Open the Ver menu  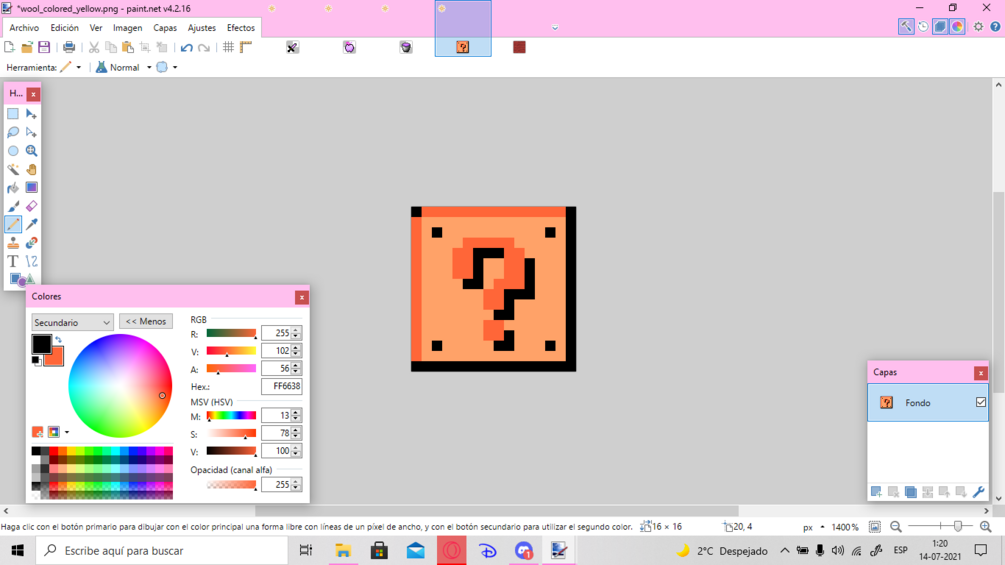(96, 28)
